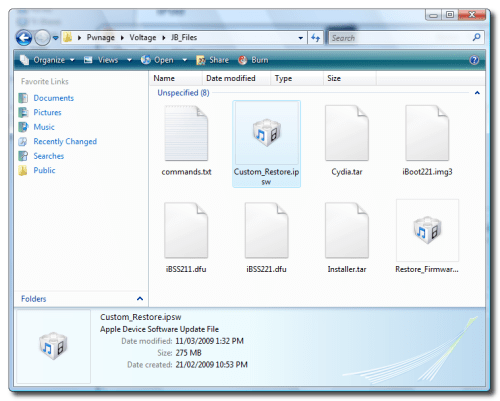Open Searches favorite link
Image resolution: width=500 pixels, height=401 pixels.
(x=49, y=156)
